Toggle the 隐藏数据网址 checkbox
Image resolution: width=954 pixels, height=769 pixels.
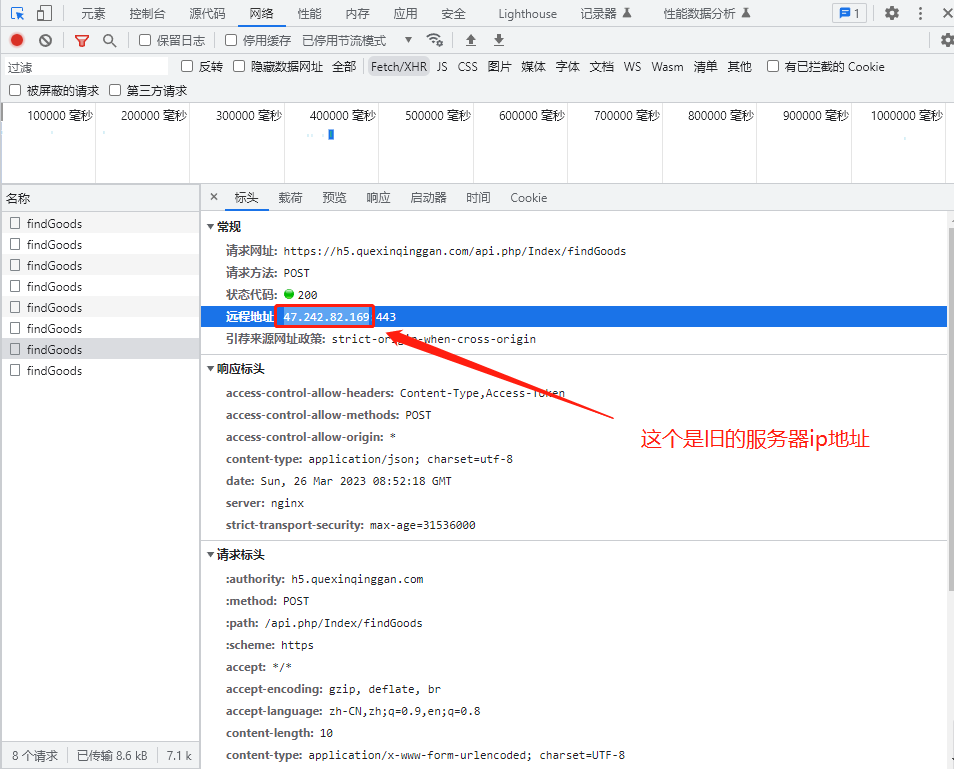click(239, 66)
